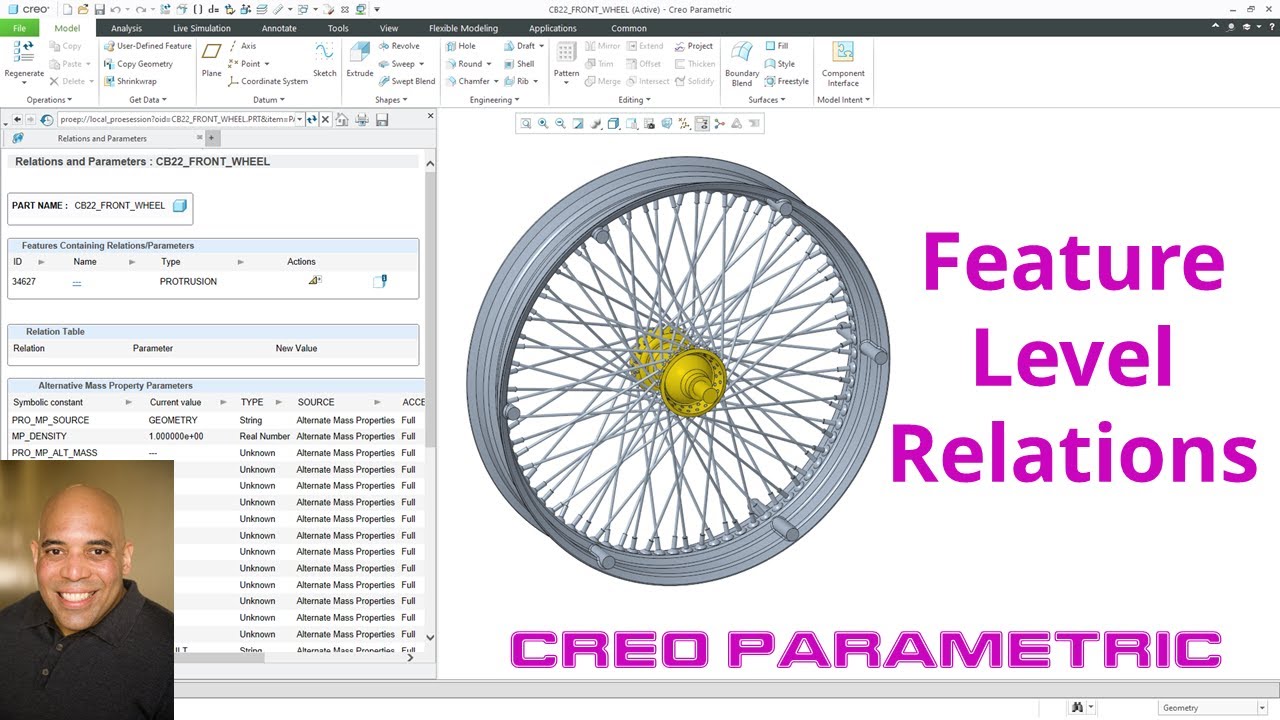The width and height of the screenshot is (1280, 720).
Task: Switch to the Annotate tab
Action: pos(279,28)
